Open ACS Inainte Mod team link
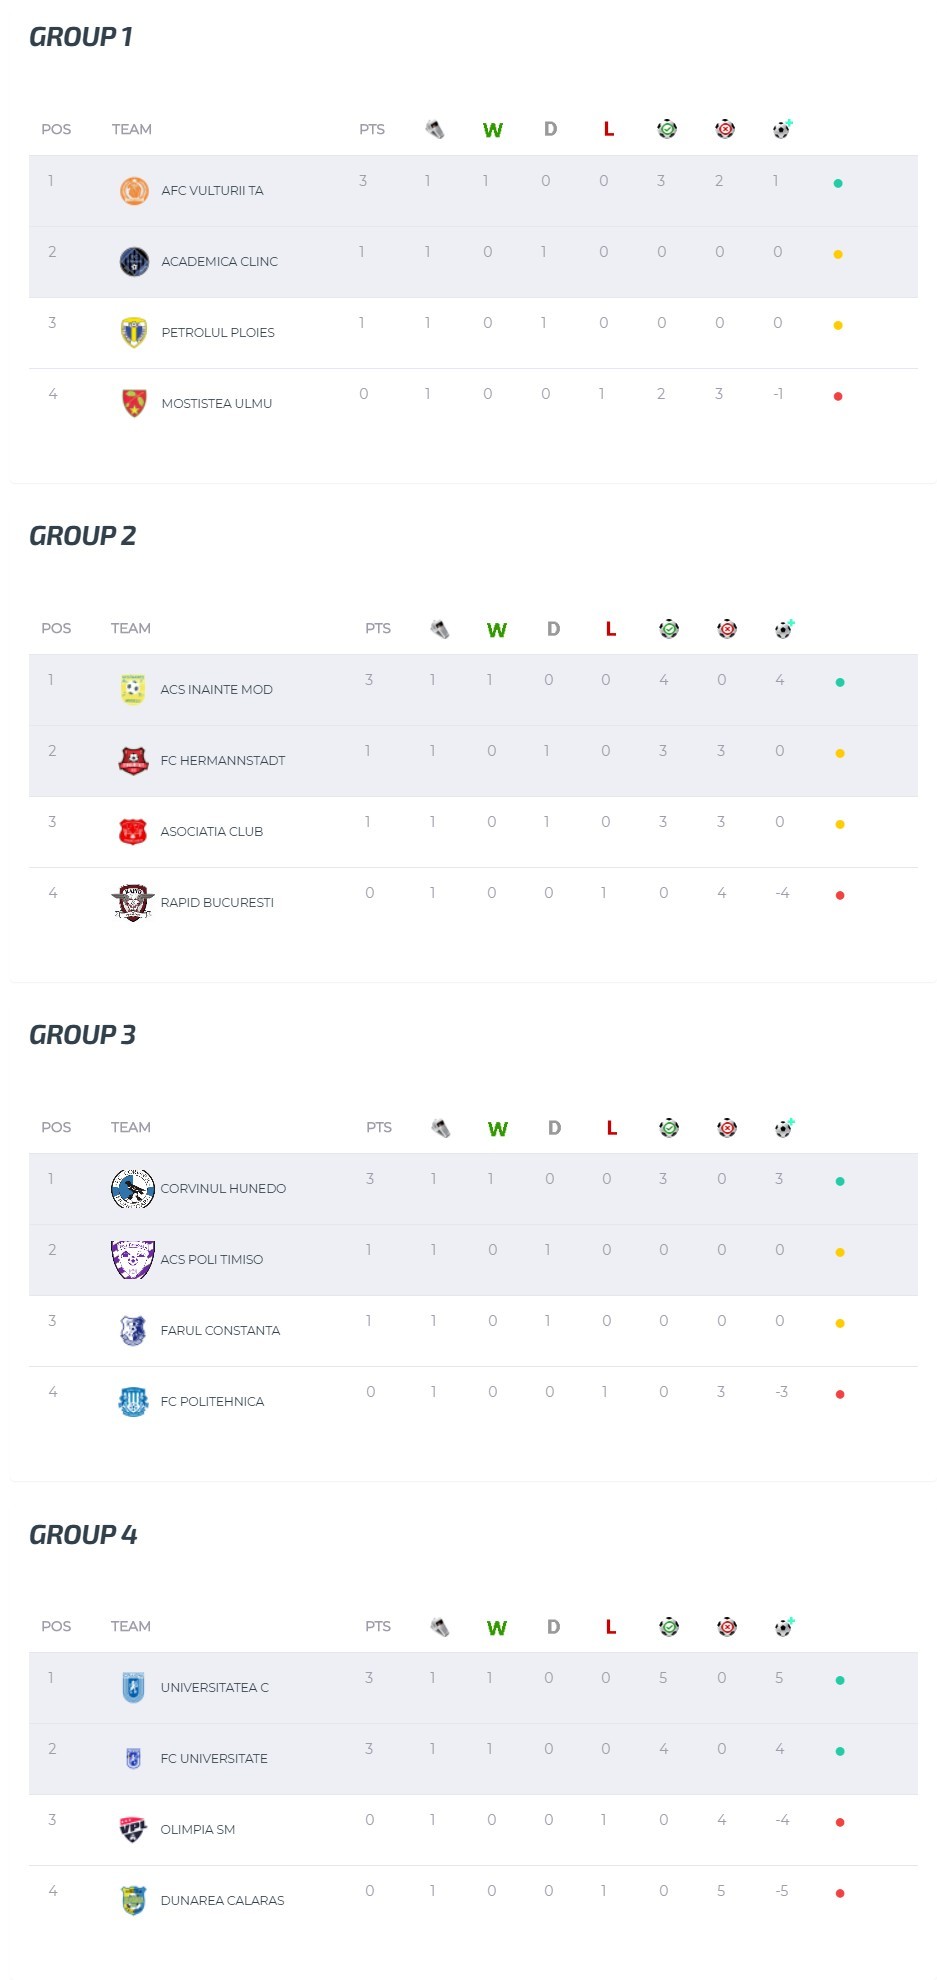Viewport: 937px width, 1980px height. 216,689
